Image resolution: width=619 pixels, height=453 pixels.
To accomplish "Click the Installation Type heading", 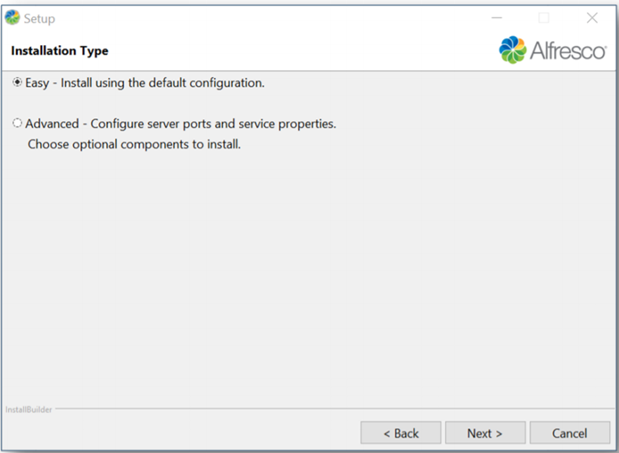I will 59,51.
